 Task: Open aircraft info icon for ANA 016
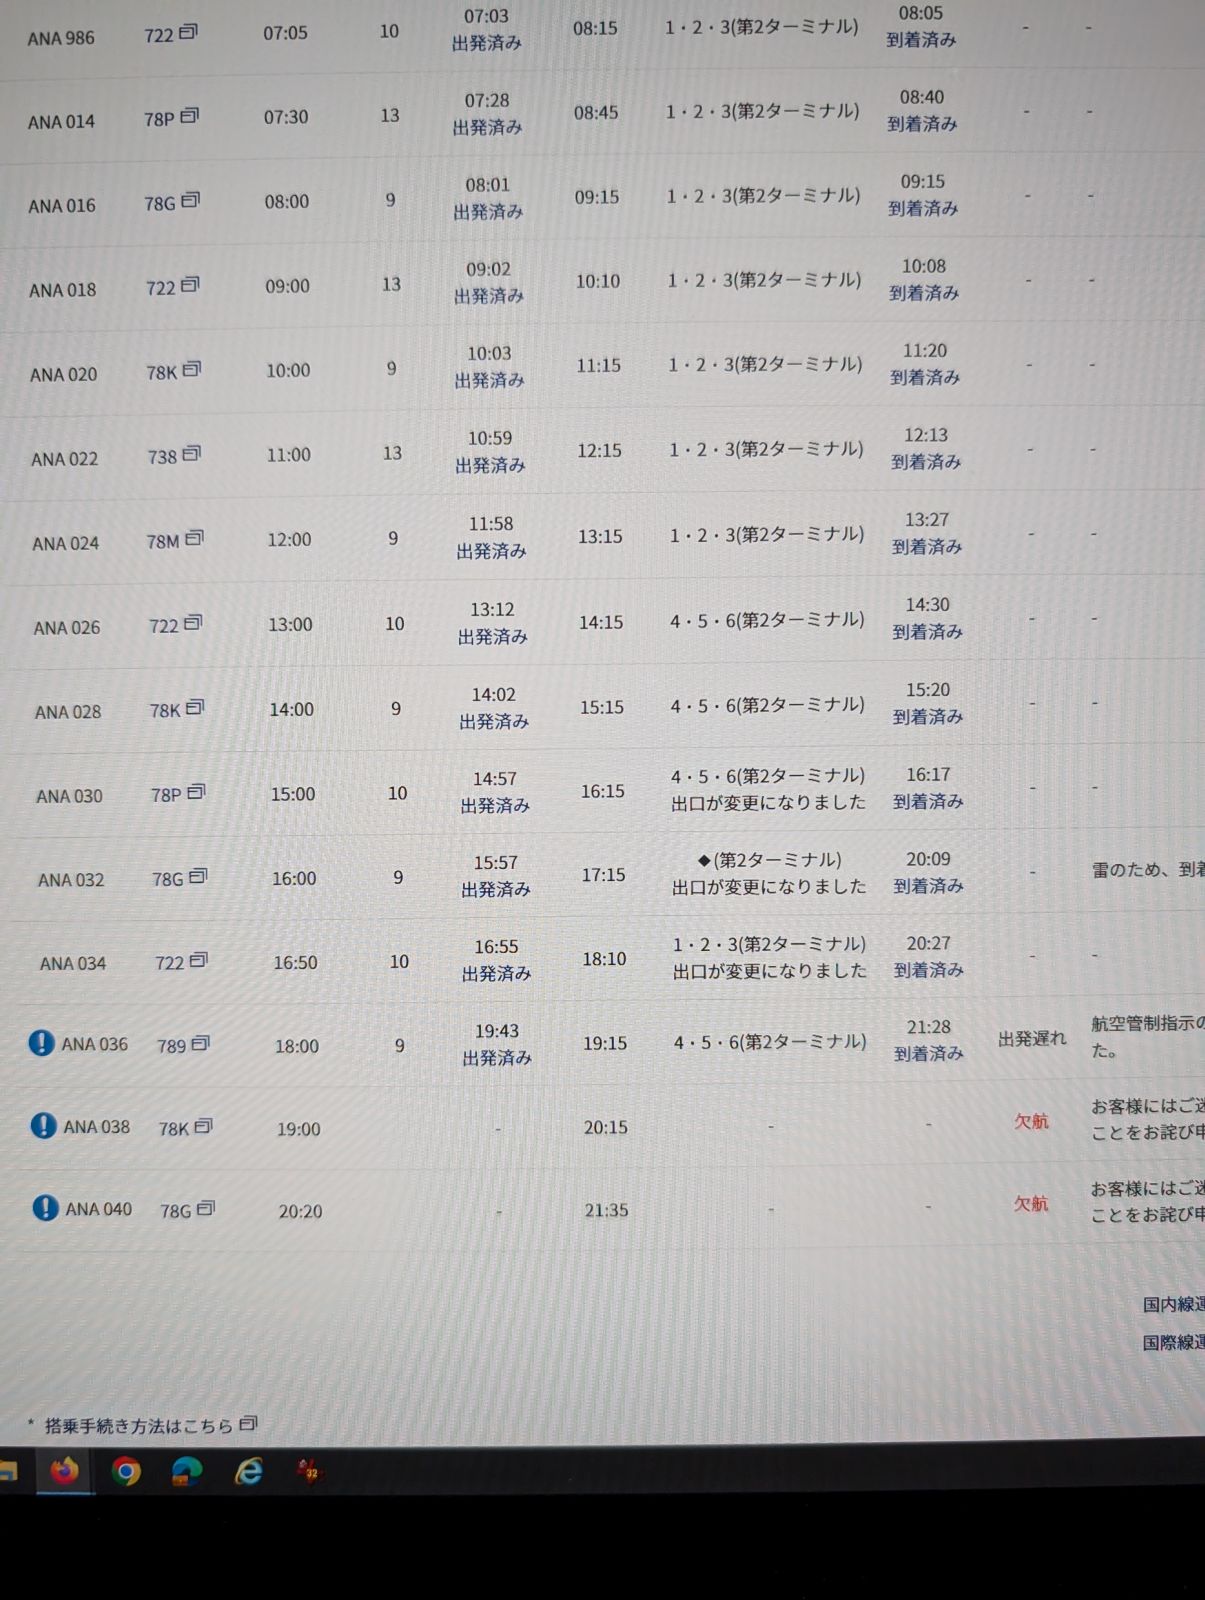pyautogui.click(x=190, y=200)
